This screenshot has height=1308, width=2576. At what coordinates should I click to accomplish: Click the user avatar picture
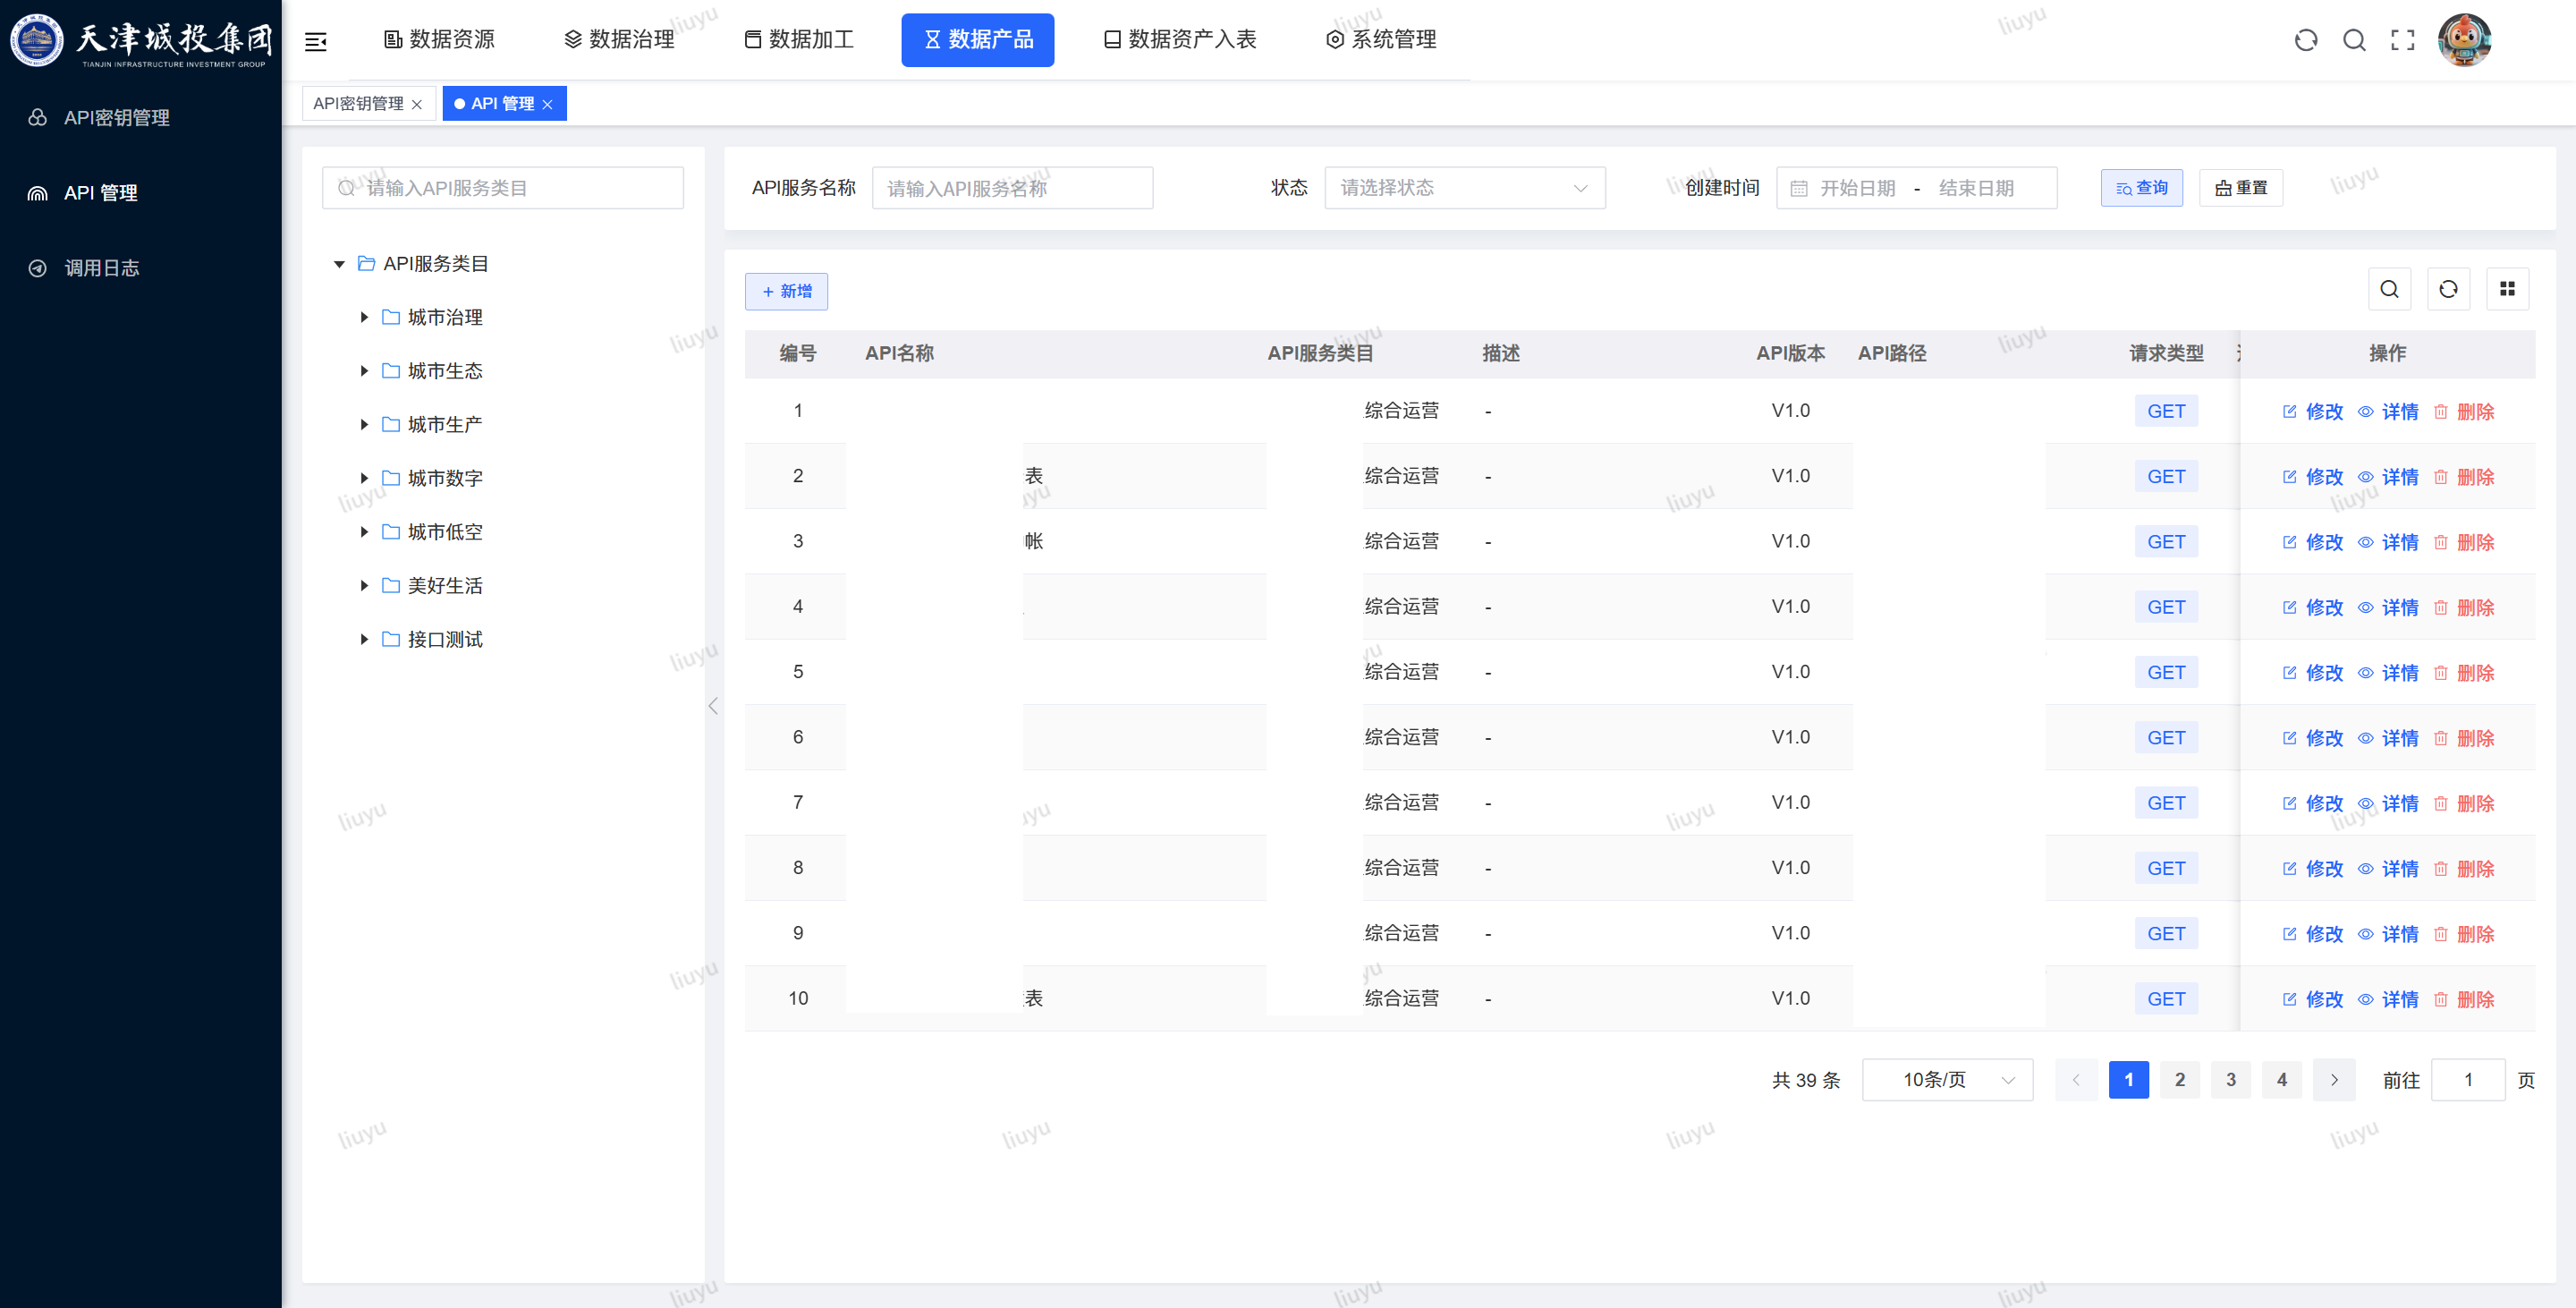pos(2464,40)
